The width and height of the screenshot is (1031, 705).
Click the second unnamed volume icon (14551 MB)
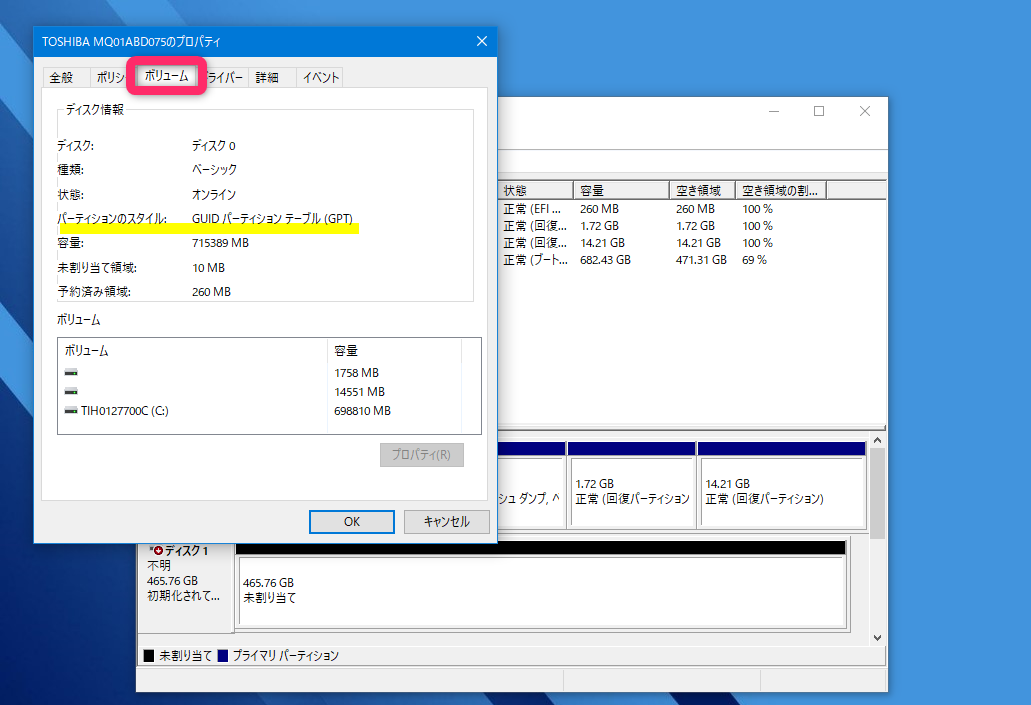pyautogui.click(x=71, y=391)
